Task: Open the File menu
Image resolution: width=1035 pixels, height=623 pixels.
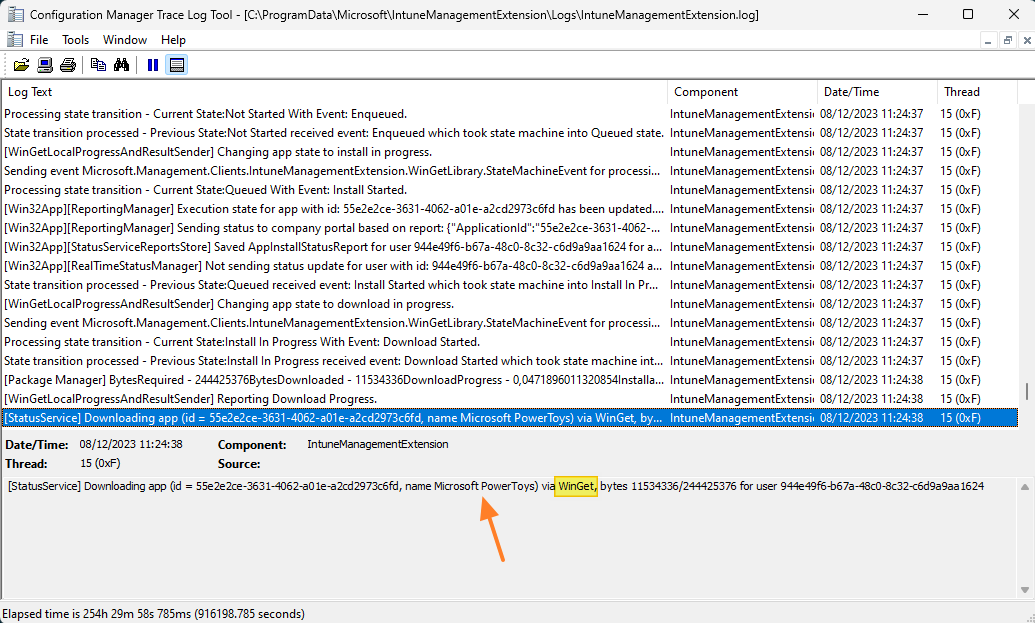Action: click(x=39, y=39)
